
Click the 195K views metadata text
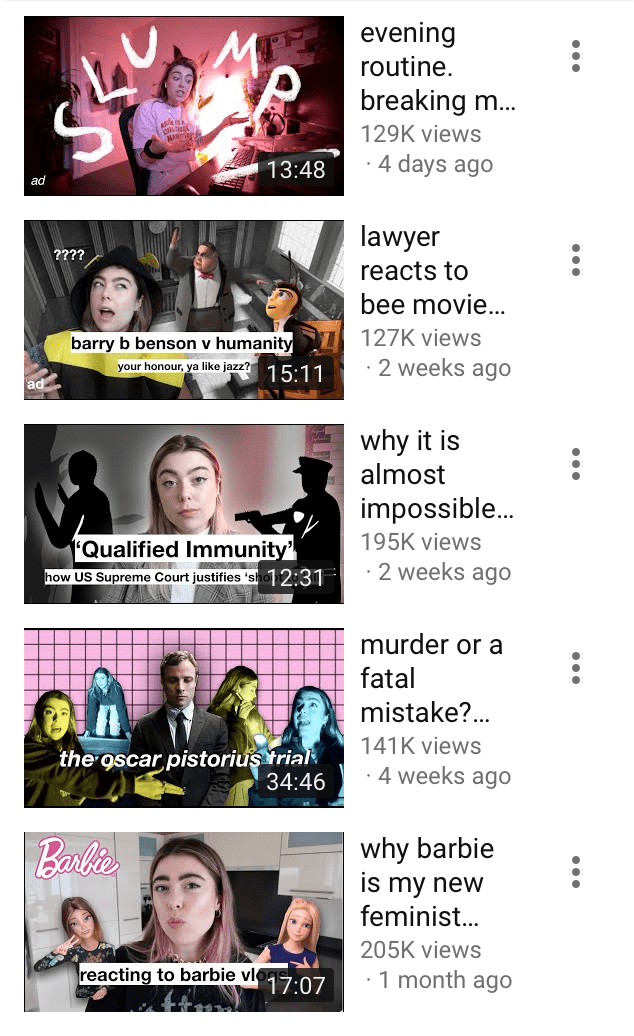coord(421,542)
